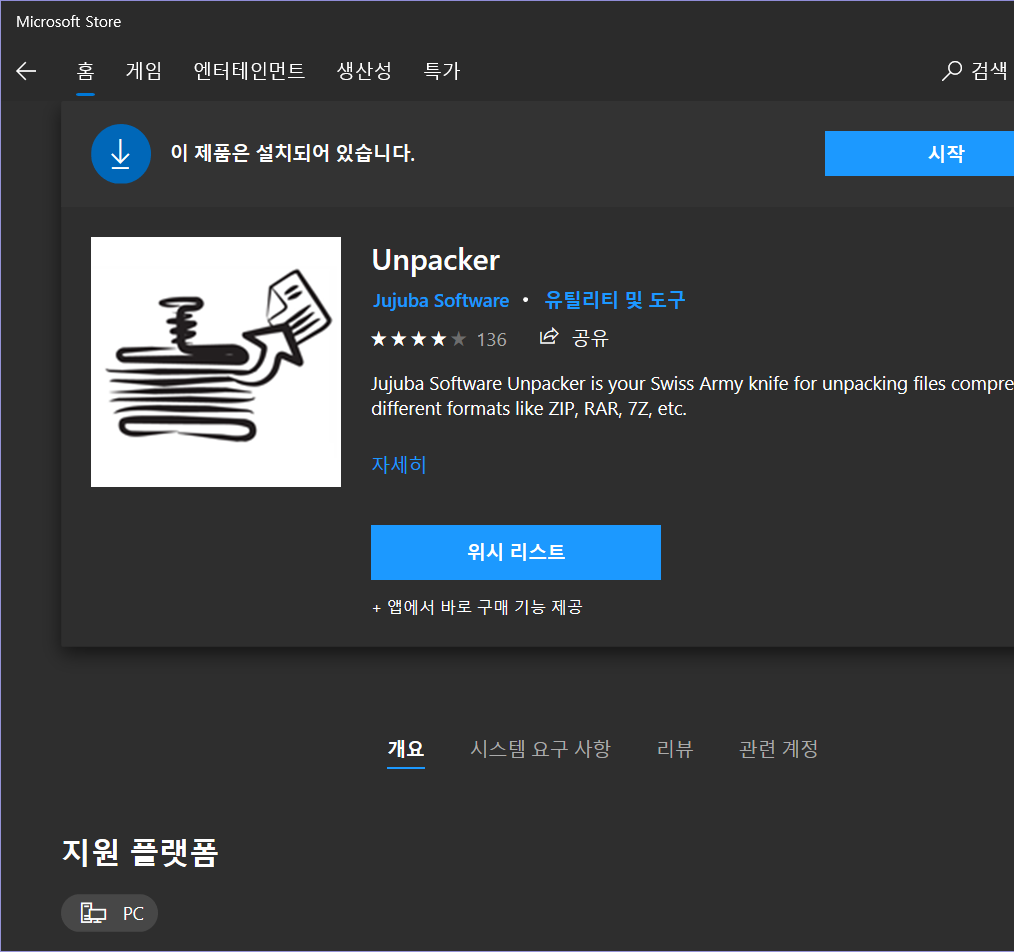Open 유틸리티 및 도구 category link

(614, 300)
